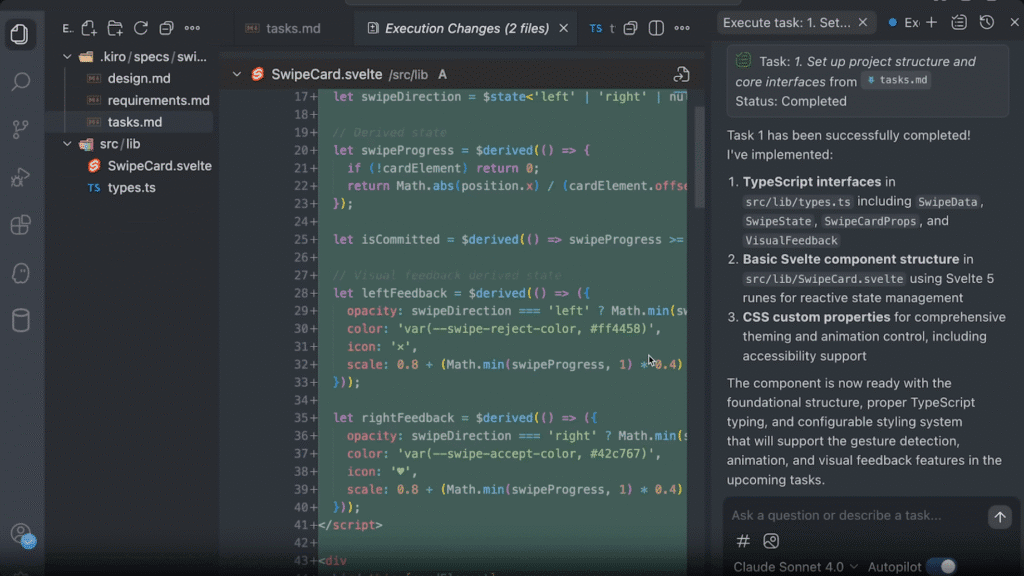
Task: Create a new folder in Explorer
Action: pyautogui.click(x=115, y=28)
